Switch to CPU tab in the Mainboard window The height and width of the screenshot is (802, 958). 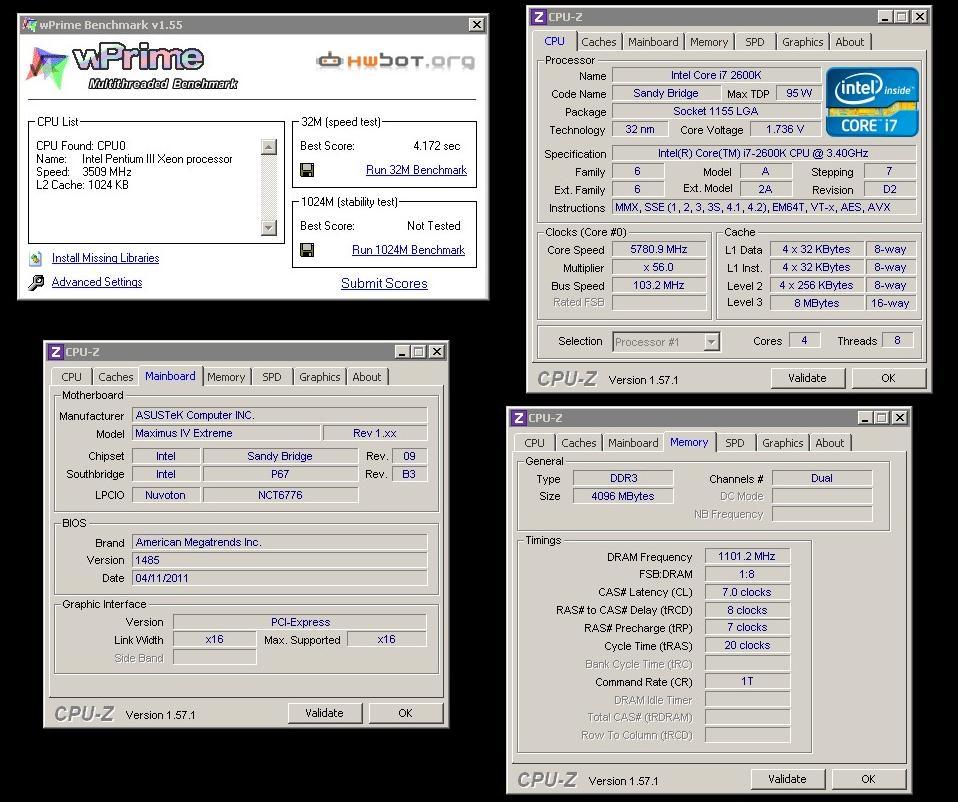coord(71,377)
